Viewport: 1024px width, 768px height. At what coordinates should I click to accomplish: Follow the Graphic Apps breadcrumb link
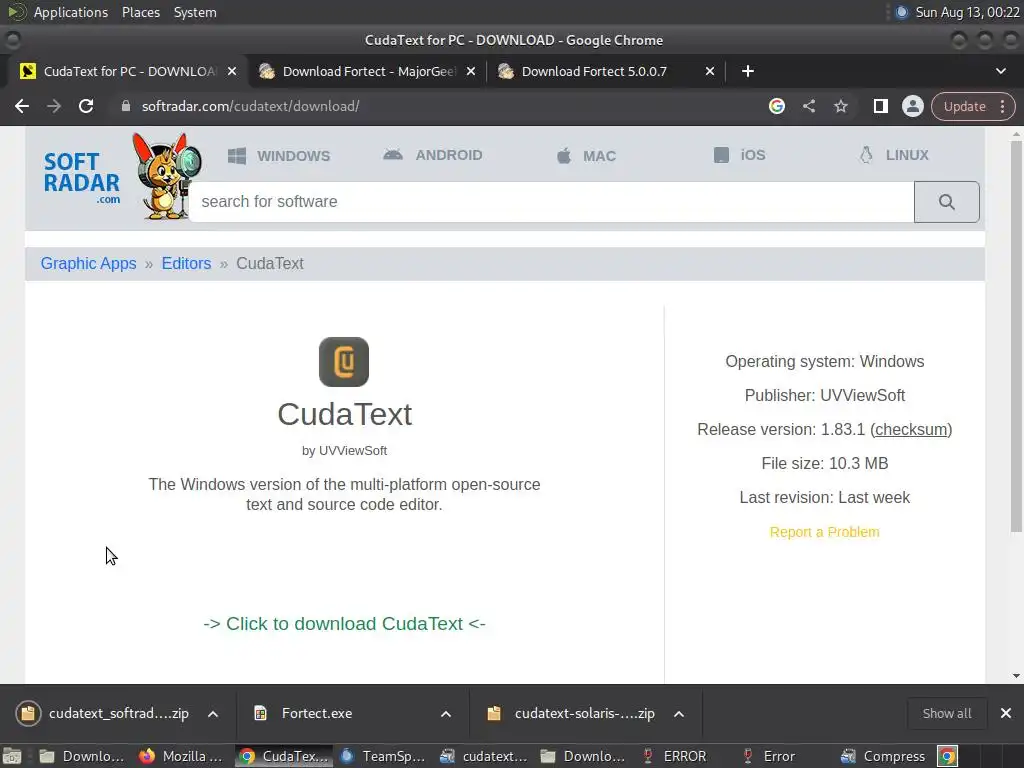[x=88, y=264]
